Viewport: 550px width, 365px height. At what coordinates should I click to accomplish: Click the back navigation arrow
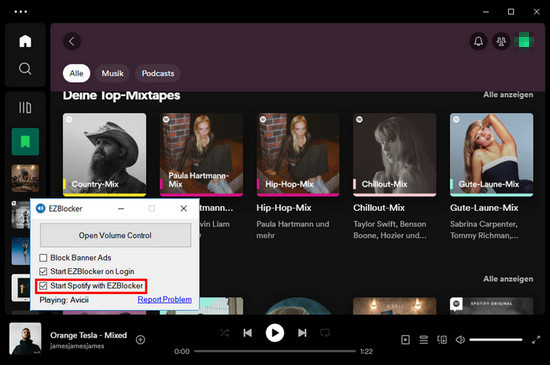[x=72, y=41]
